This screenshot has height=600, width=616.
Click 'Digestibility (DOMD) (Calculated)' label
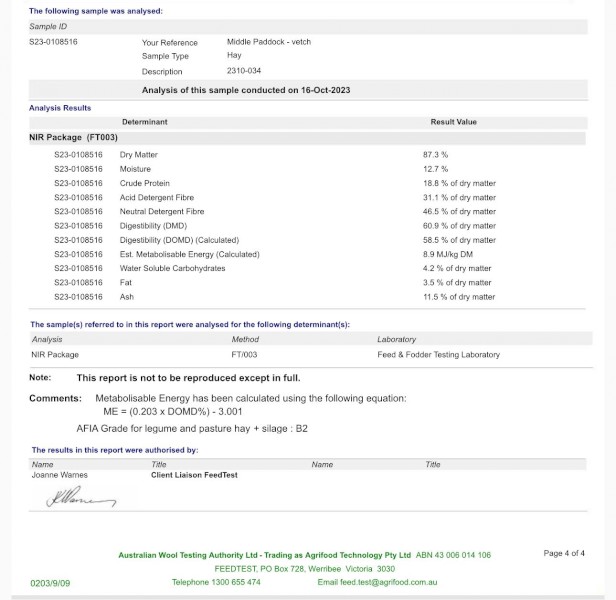point(179,240)
